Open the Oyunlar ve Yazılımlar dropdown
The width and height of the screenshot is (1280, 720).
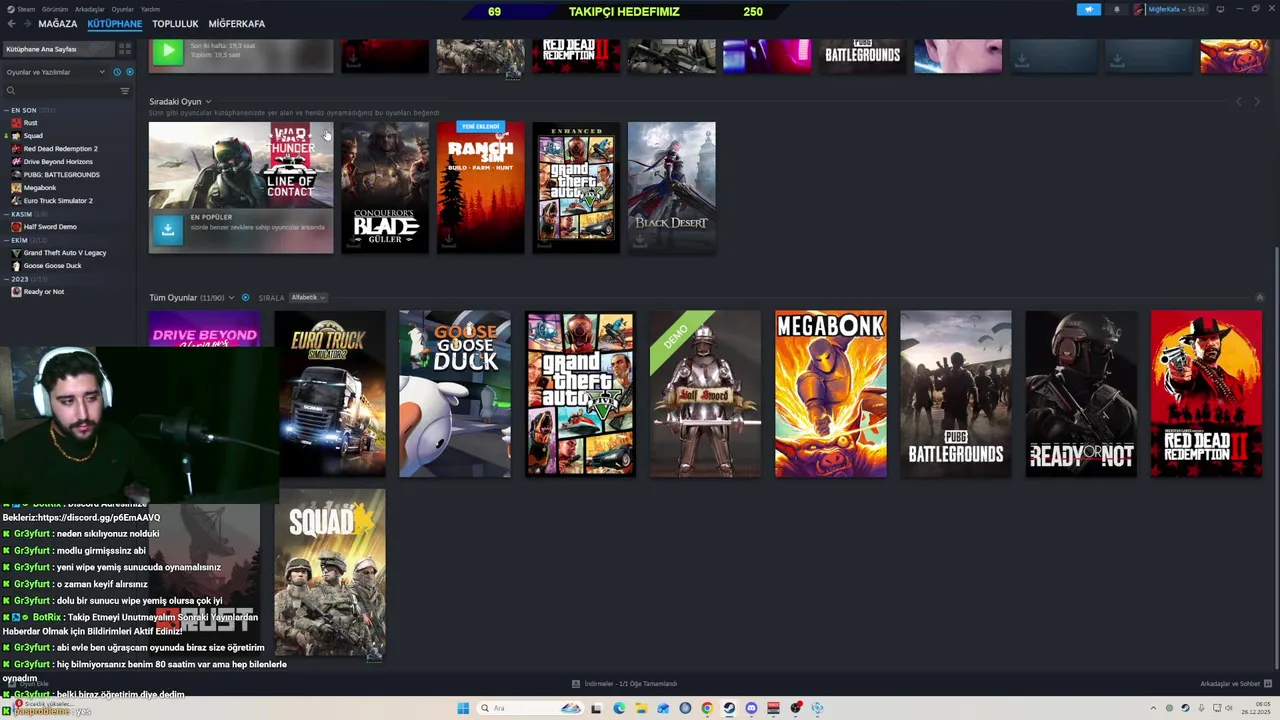coord(56,72)
